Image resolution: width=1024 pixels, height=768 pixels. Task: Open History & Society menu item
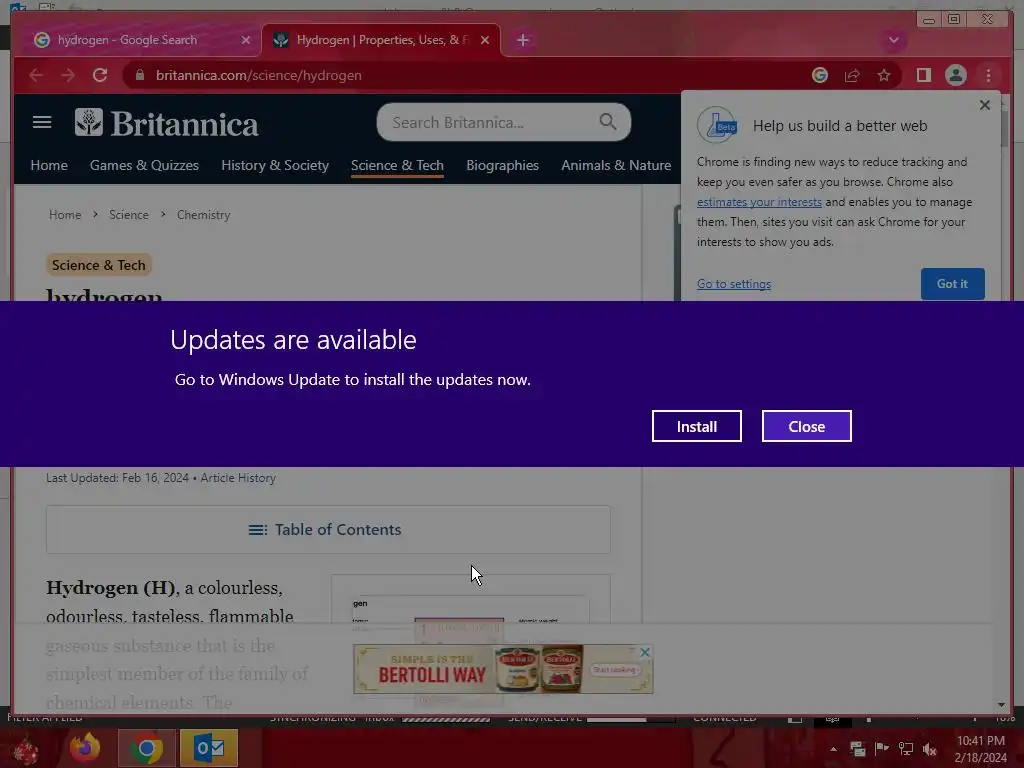275,165
